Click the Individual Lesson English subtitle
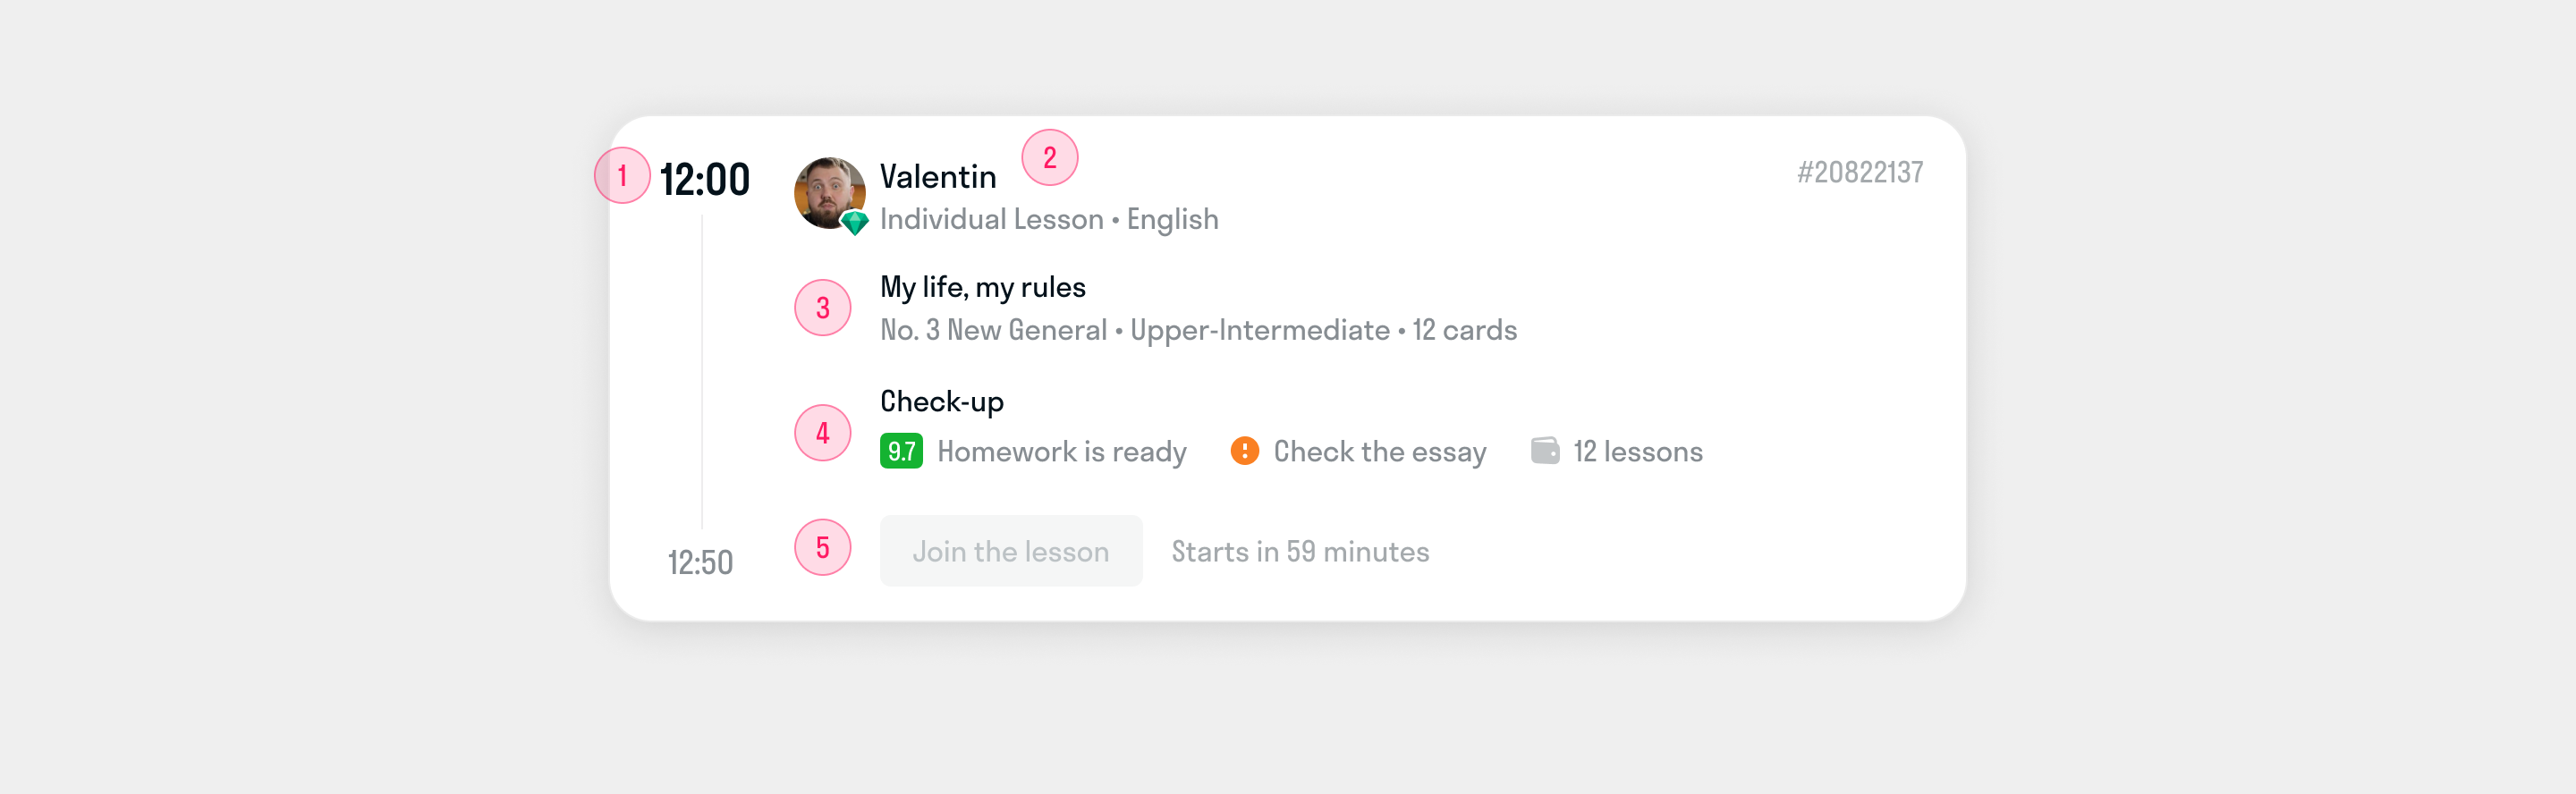2576x794 pixels. click(1048, 220)
